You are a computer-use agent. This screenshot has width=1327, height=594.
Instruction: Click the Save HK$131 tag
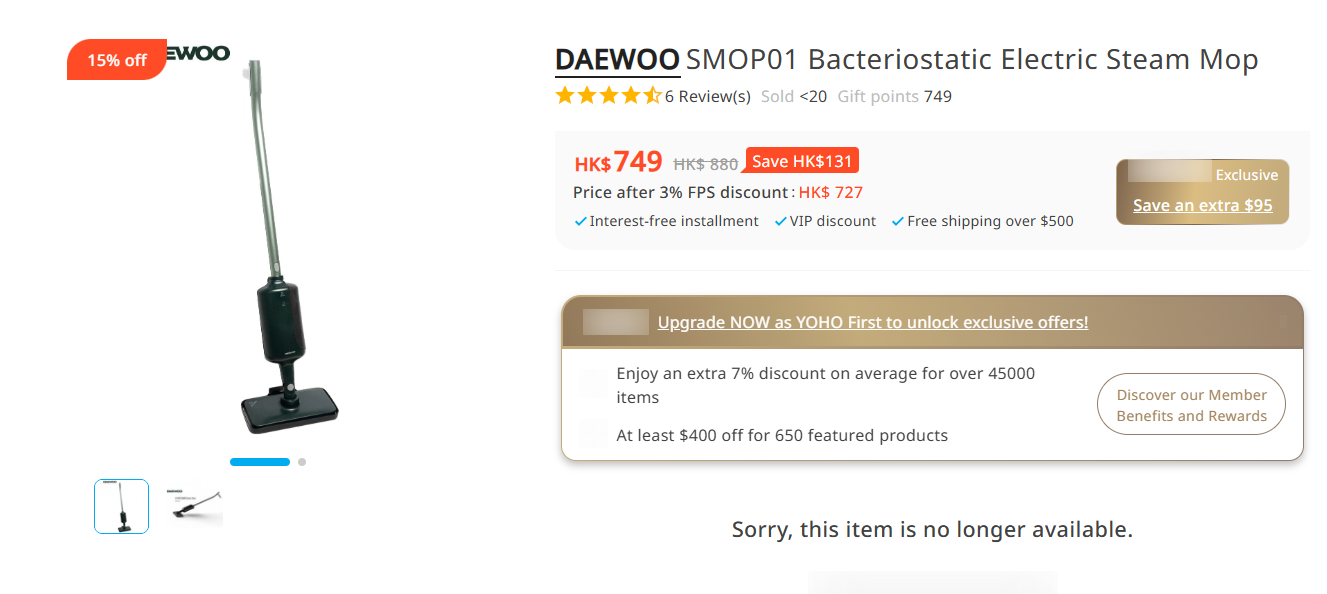(x=802, y=161)
